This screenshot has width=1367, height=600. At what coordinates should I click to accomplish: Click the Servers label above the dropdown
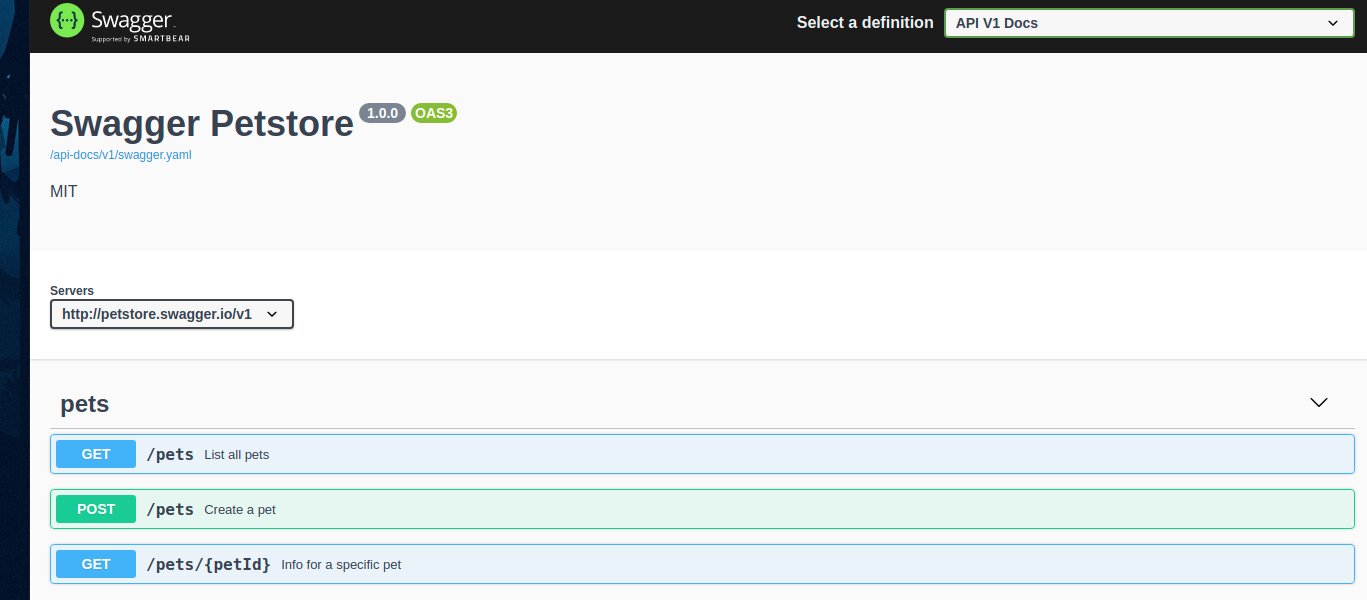point(72,291)
